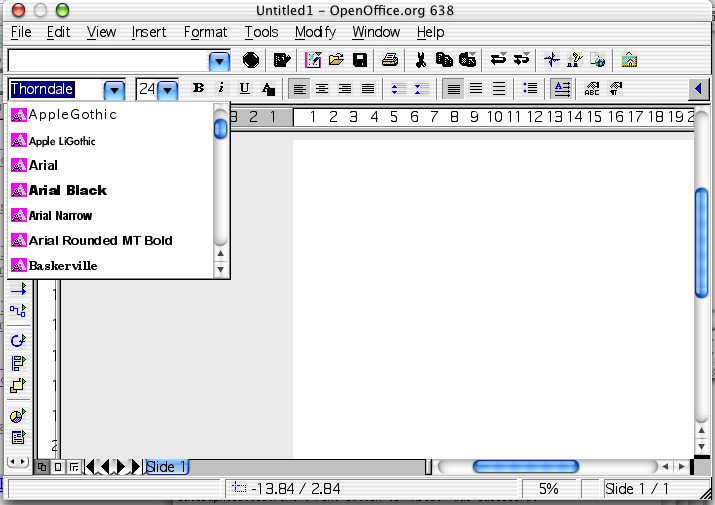Toggle Underline formatting
This screenshot has width=715, height=505.
click(x=244, y=88)
